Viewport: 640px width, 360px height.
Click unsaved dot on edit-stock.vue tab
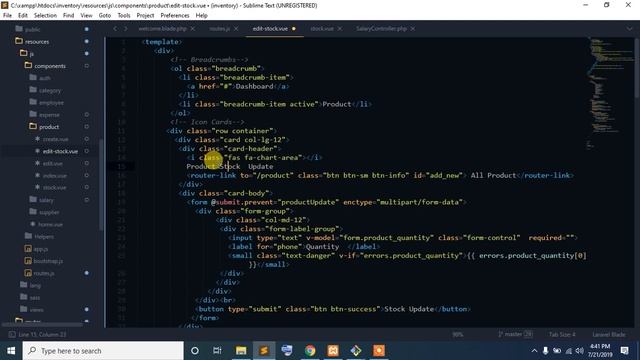click(x=293, y=29)
